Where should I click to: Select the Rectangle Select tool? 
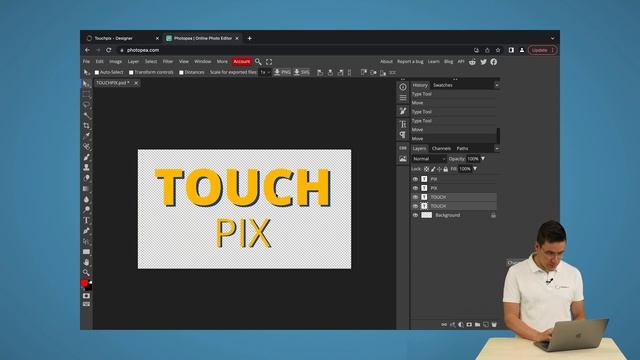[x=86, y=94]
